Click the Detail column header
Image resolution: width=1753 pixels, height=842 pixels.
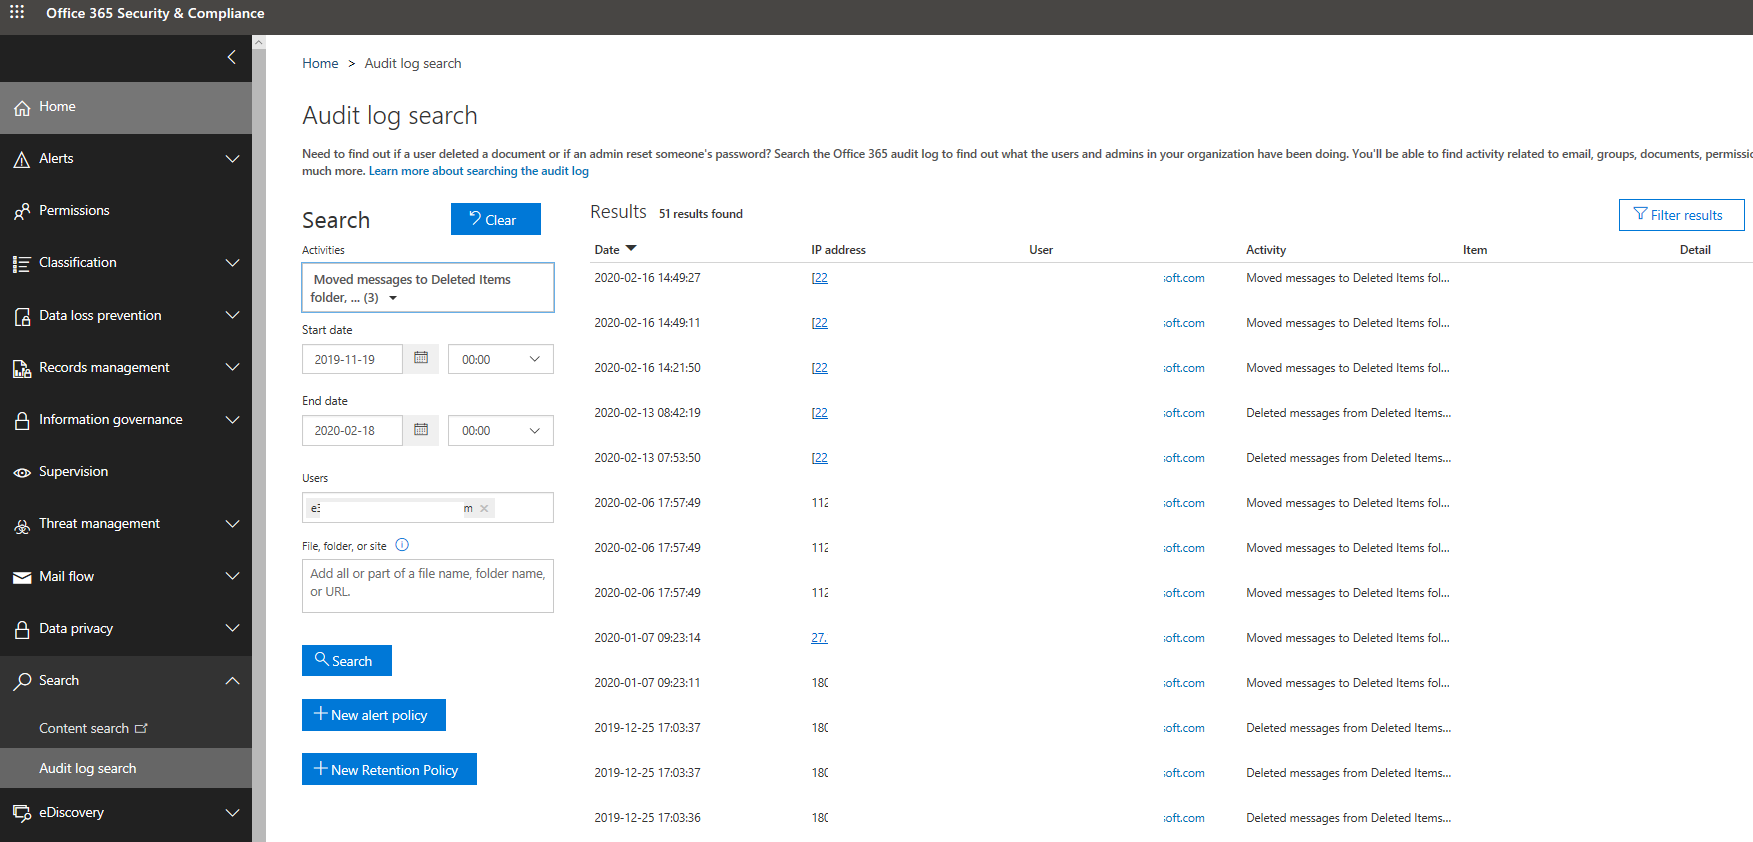click(1695, 250)
